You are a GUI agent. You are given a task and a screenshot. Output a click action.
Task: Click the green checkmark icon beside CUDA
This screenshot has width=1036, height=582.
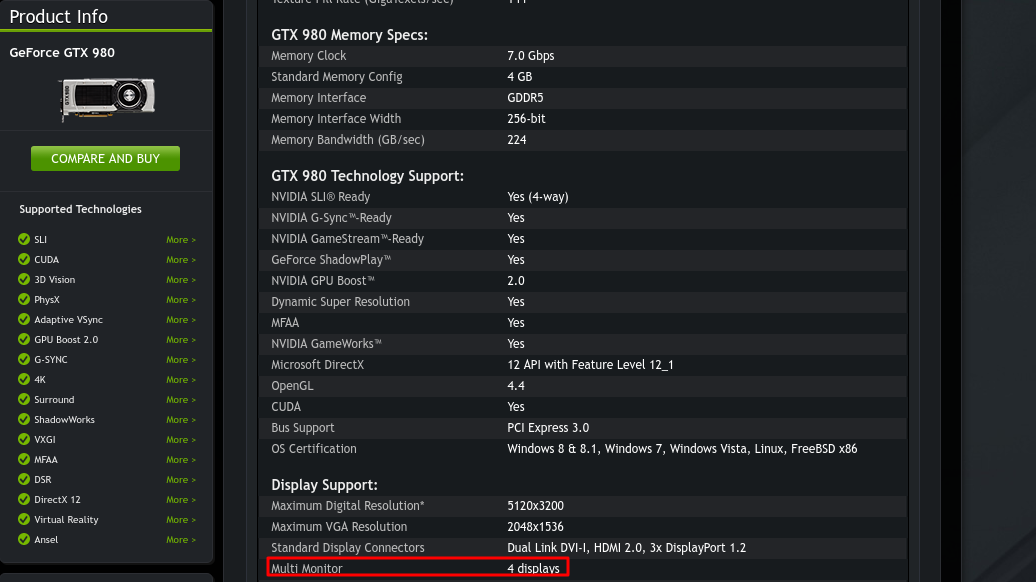click(x=24, y=259)
